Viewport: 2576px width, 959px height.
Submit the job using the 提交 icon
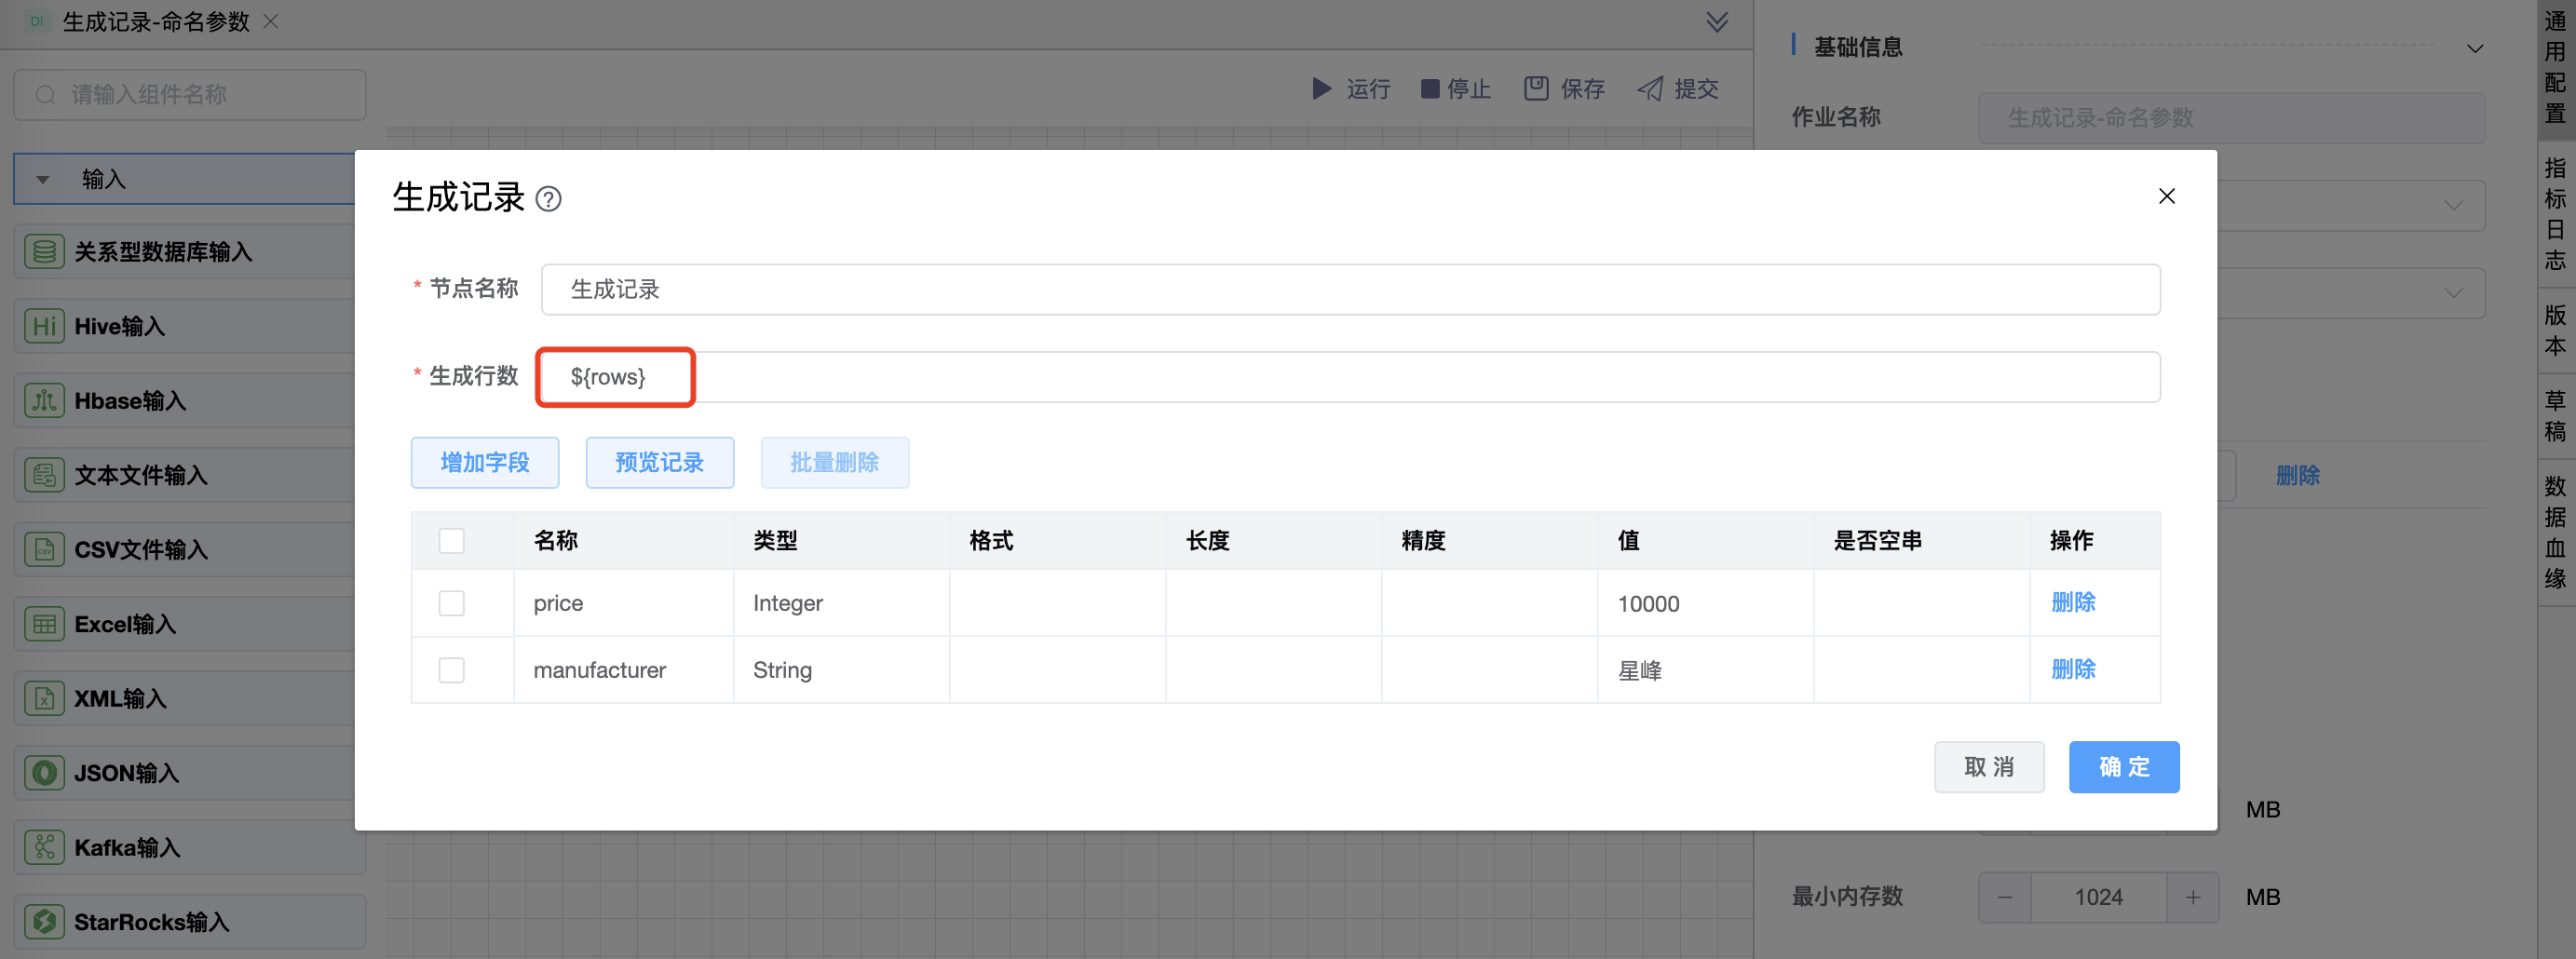1650,89
